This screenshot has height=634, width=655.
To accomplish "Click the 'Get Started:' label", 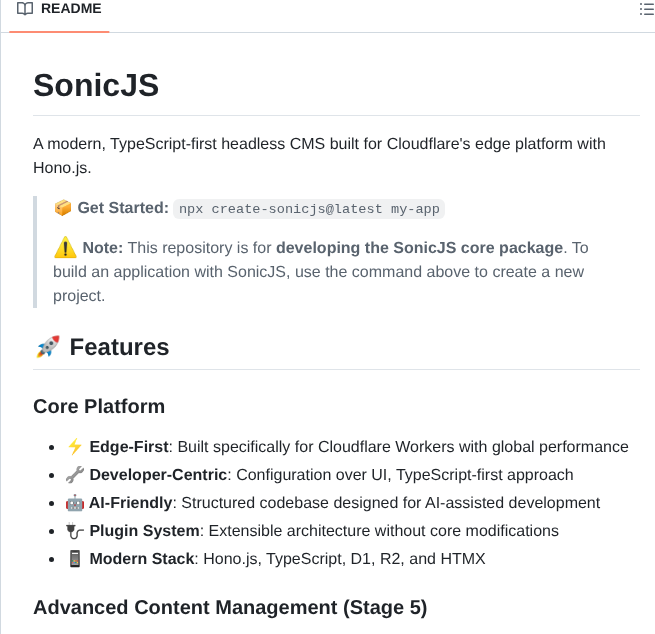I will click(123, 208).
